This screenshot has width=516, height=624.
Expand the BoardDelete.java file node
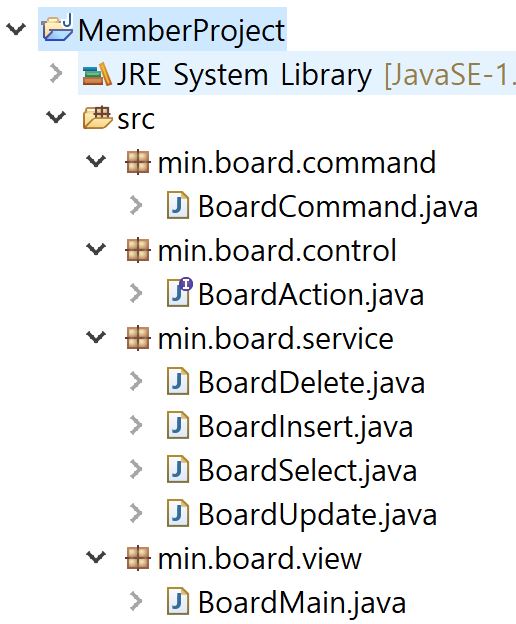[x=136, y=381]
